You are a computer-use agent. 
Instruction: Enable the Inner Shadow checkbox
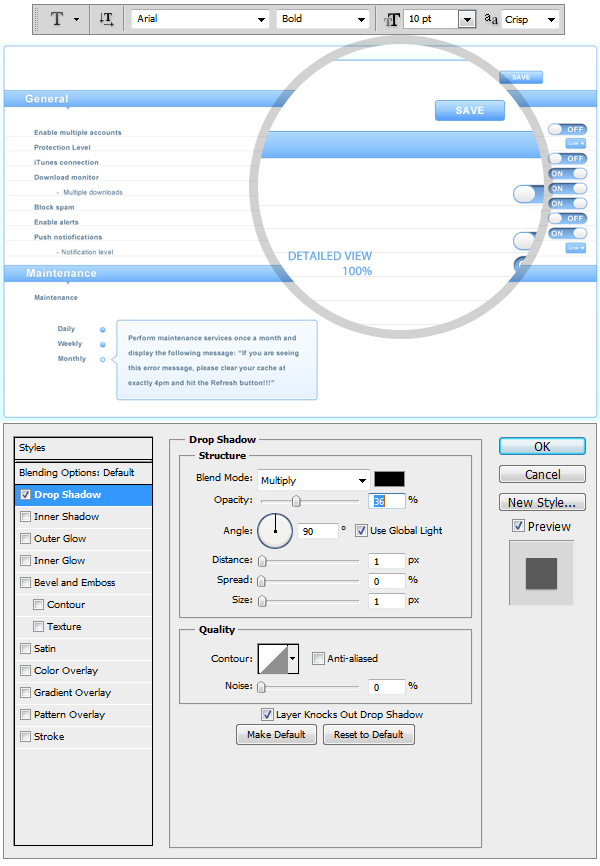tap(26, 517)
